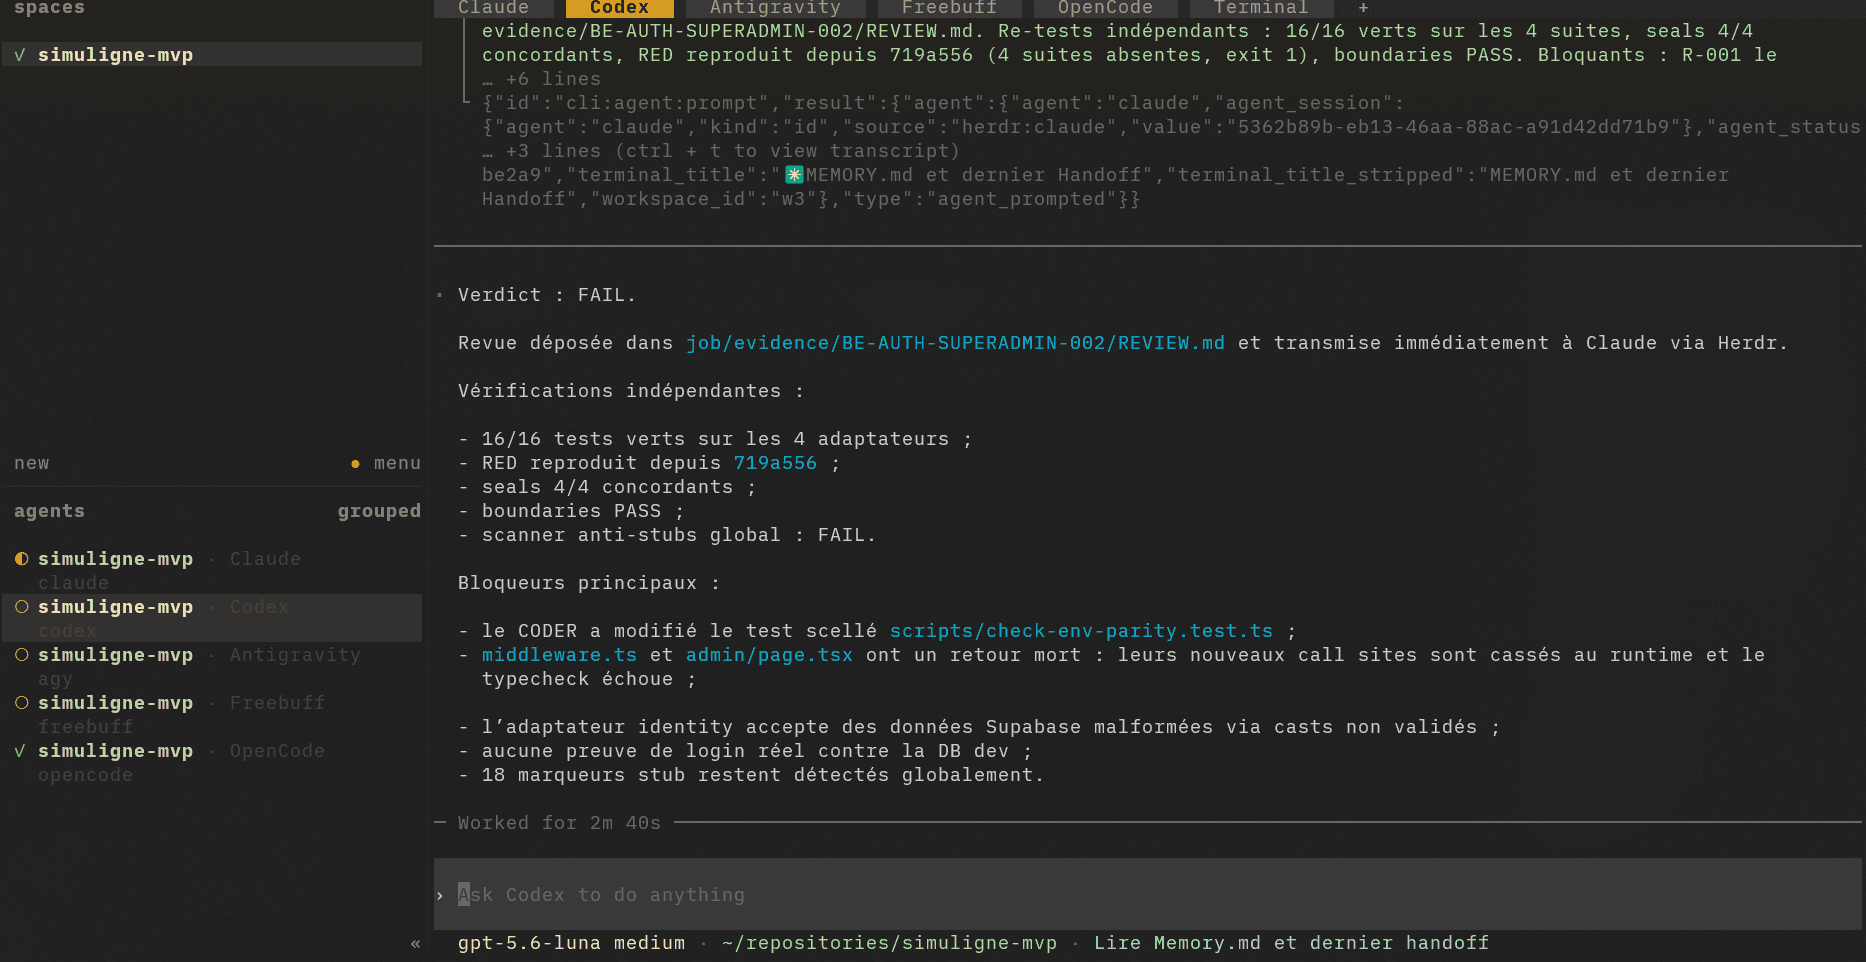The width and height of the screenshot is (1866, 962).
Task: Select the simuligne-mvp Codex agent row
Action: [212, 618]
